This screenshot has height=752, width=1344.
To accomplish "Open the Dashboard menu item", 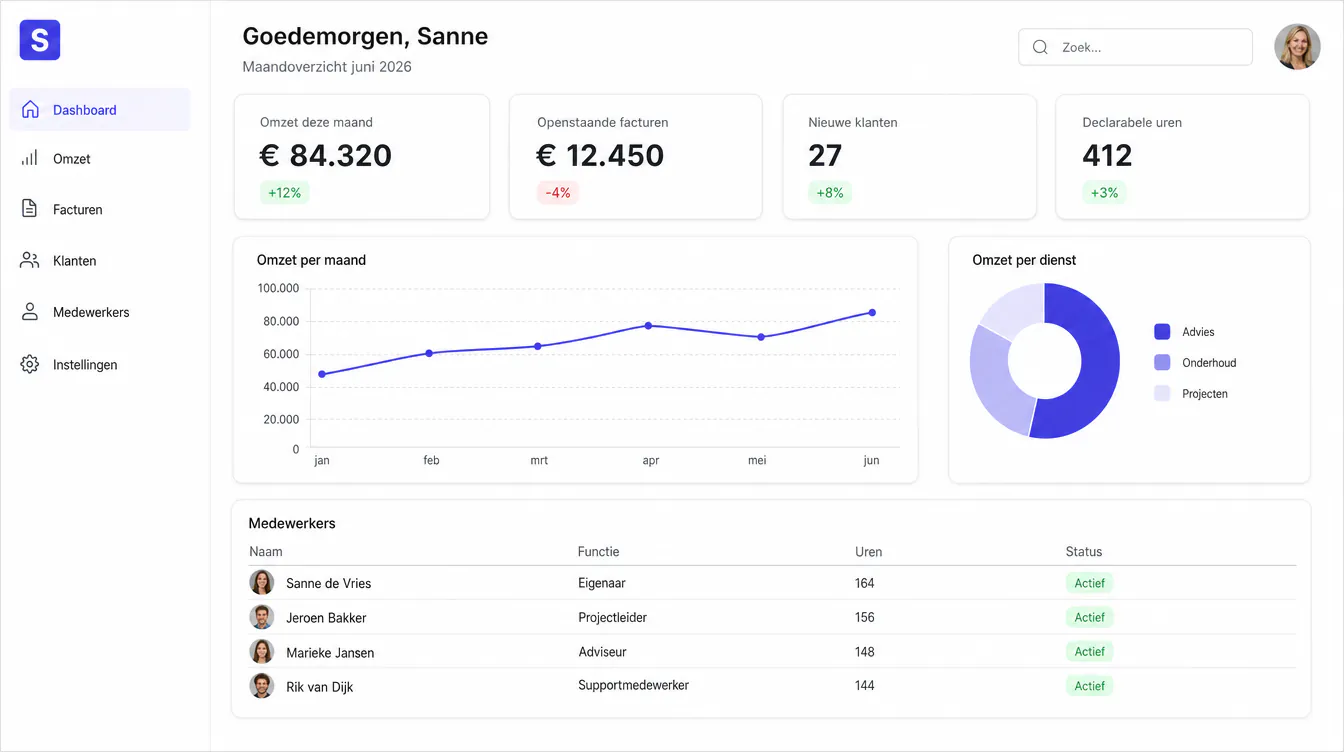I will tap(100, 110).
